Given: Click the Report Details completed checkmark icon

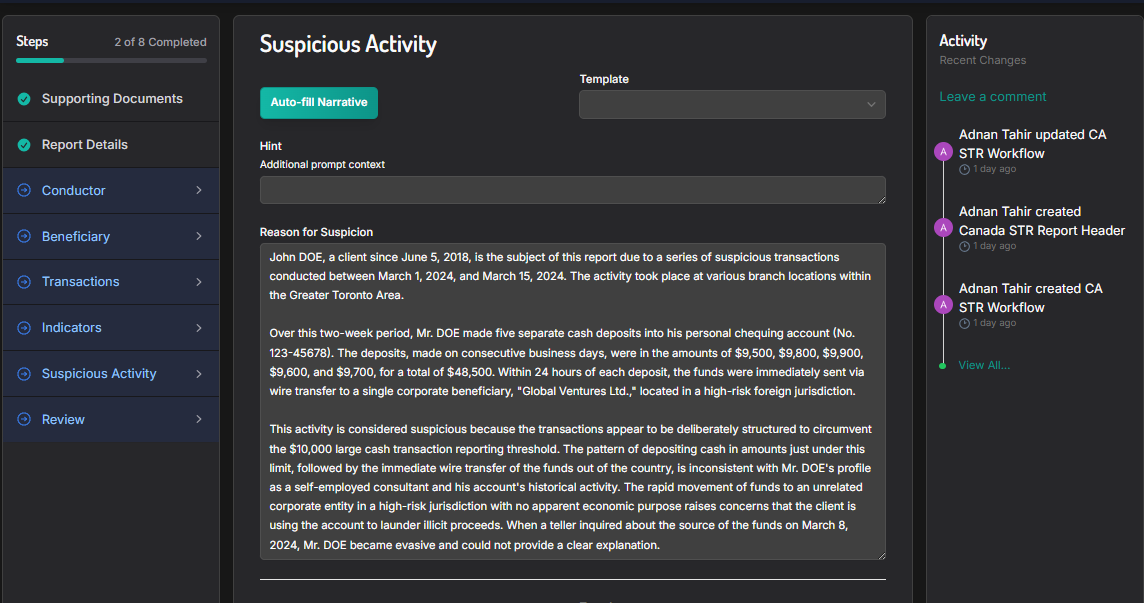Looking at the screenshot, I should click(x=24, y=145).
